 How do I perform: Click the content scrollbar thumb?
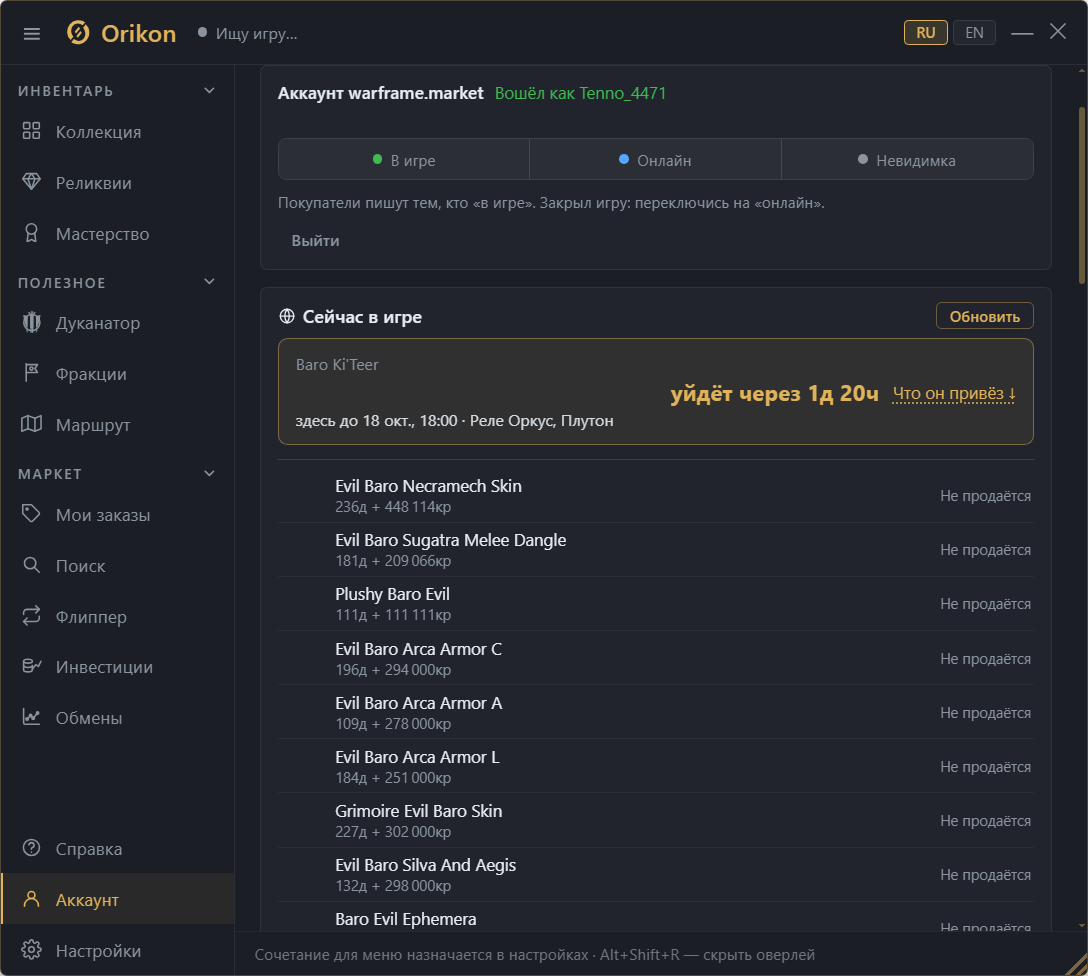pyautogui.click(x=1081, y=196)
